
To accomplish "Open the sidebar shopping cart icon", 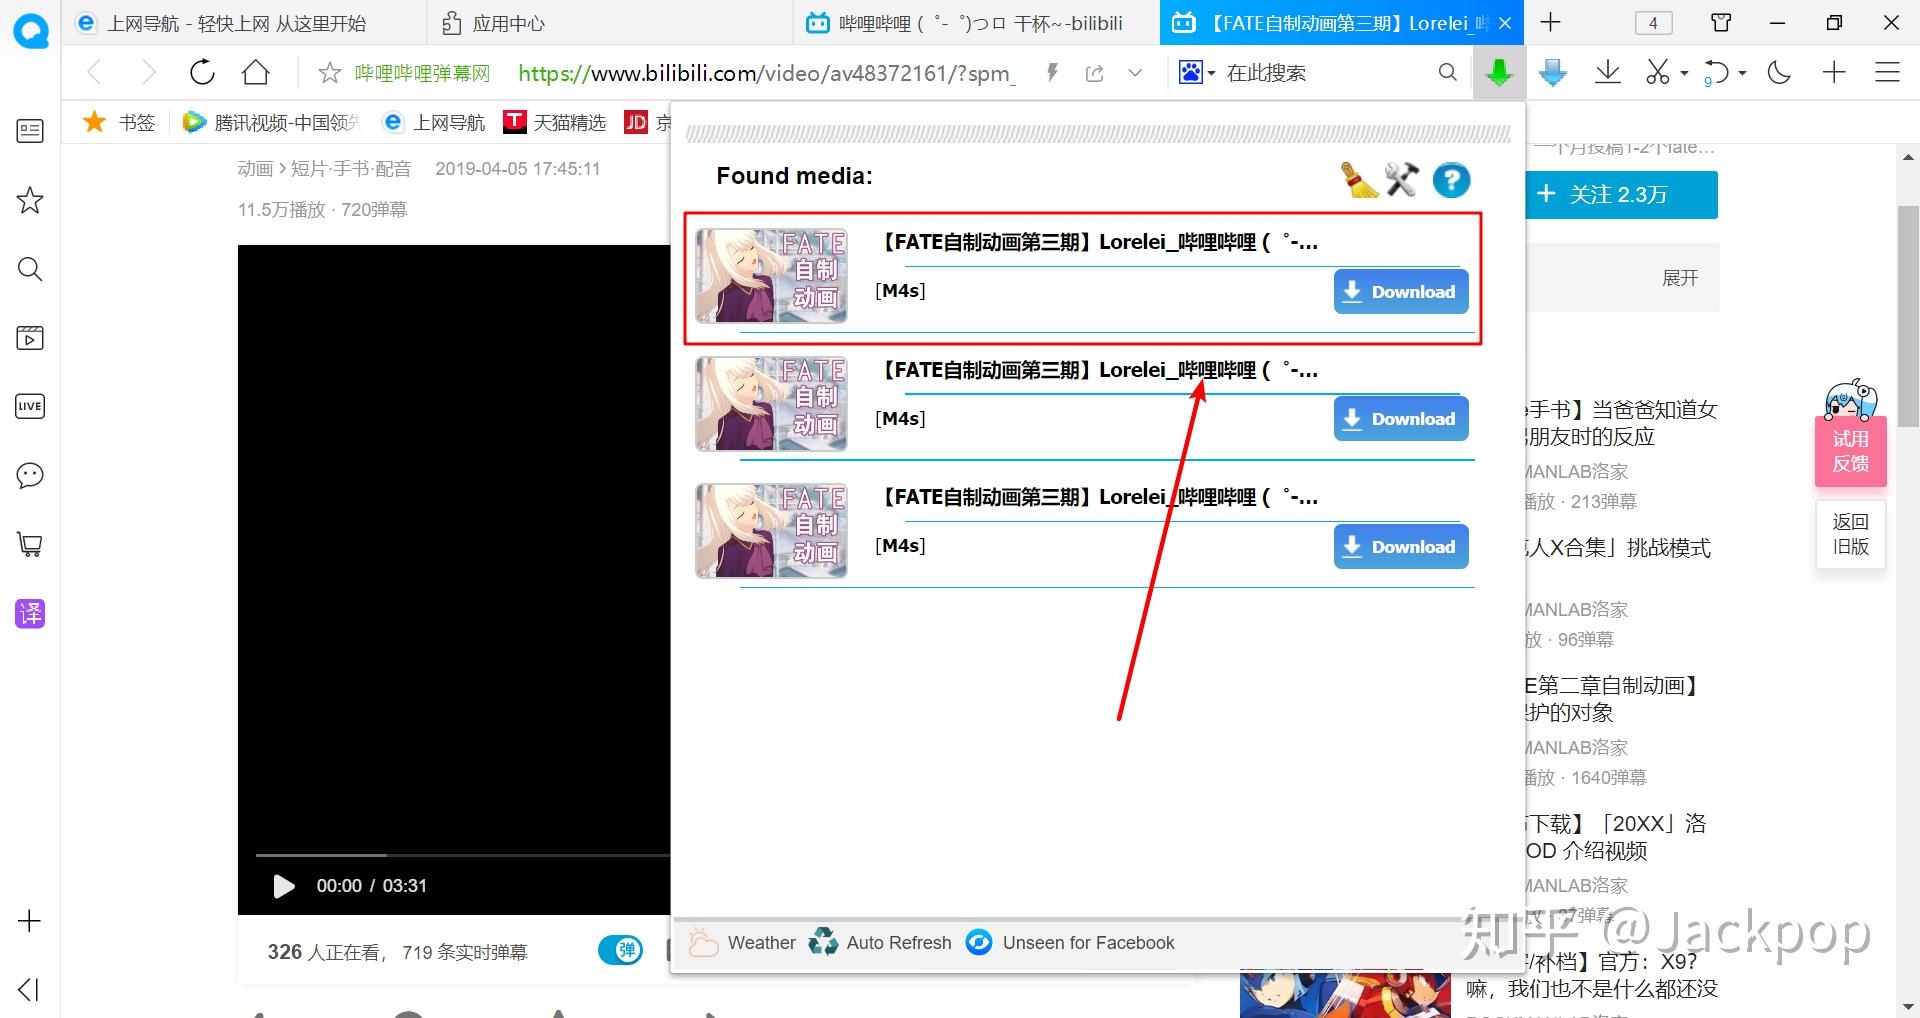I will coord(30,544).
